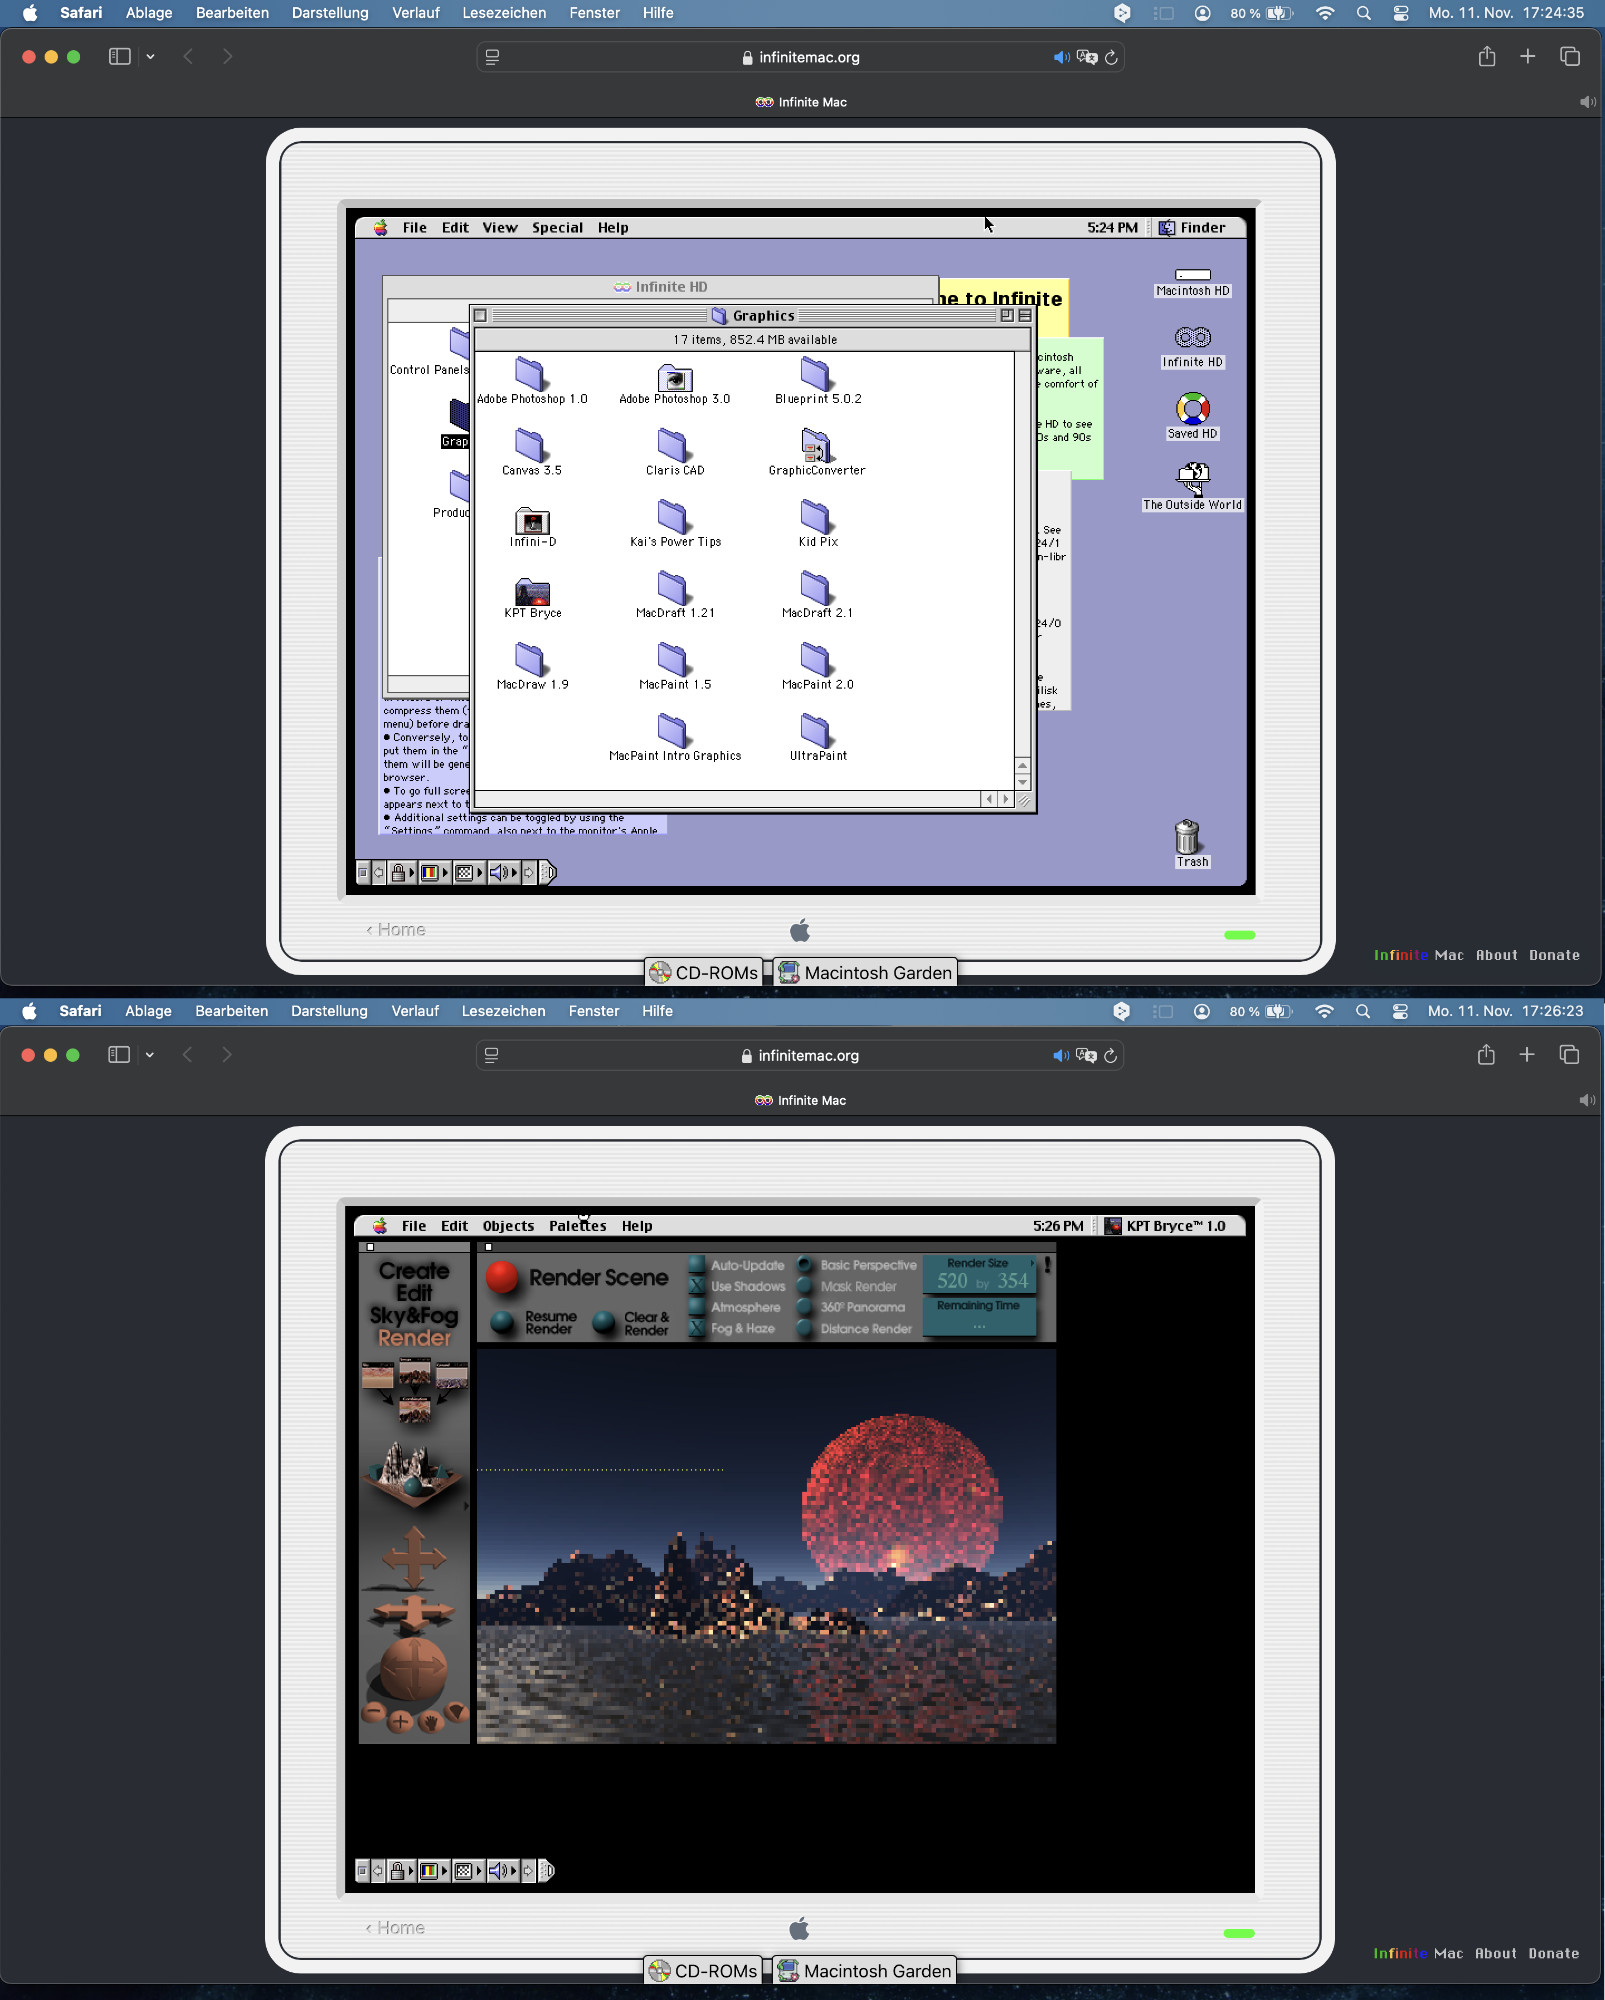Click the Claris CAD folder icon

pyautogui.click(x=673, y=445)
